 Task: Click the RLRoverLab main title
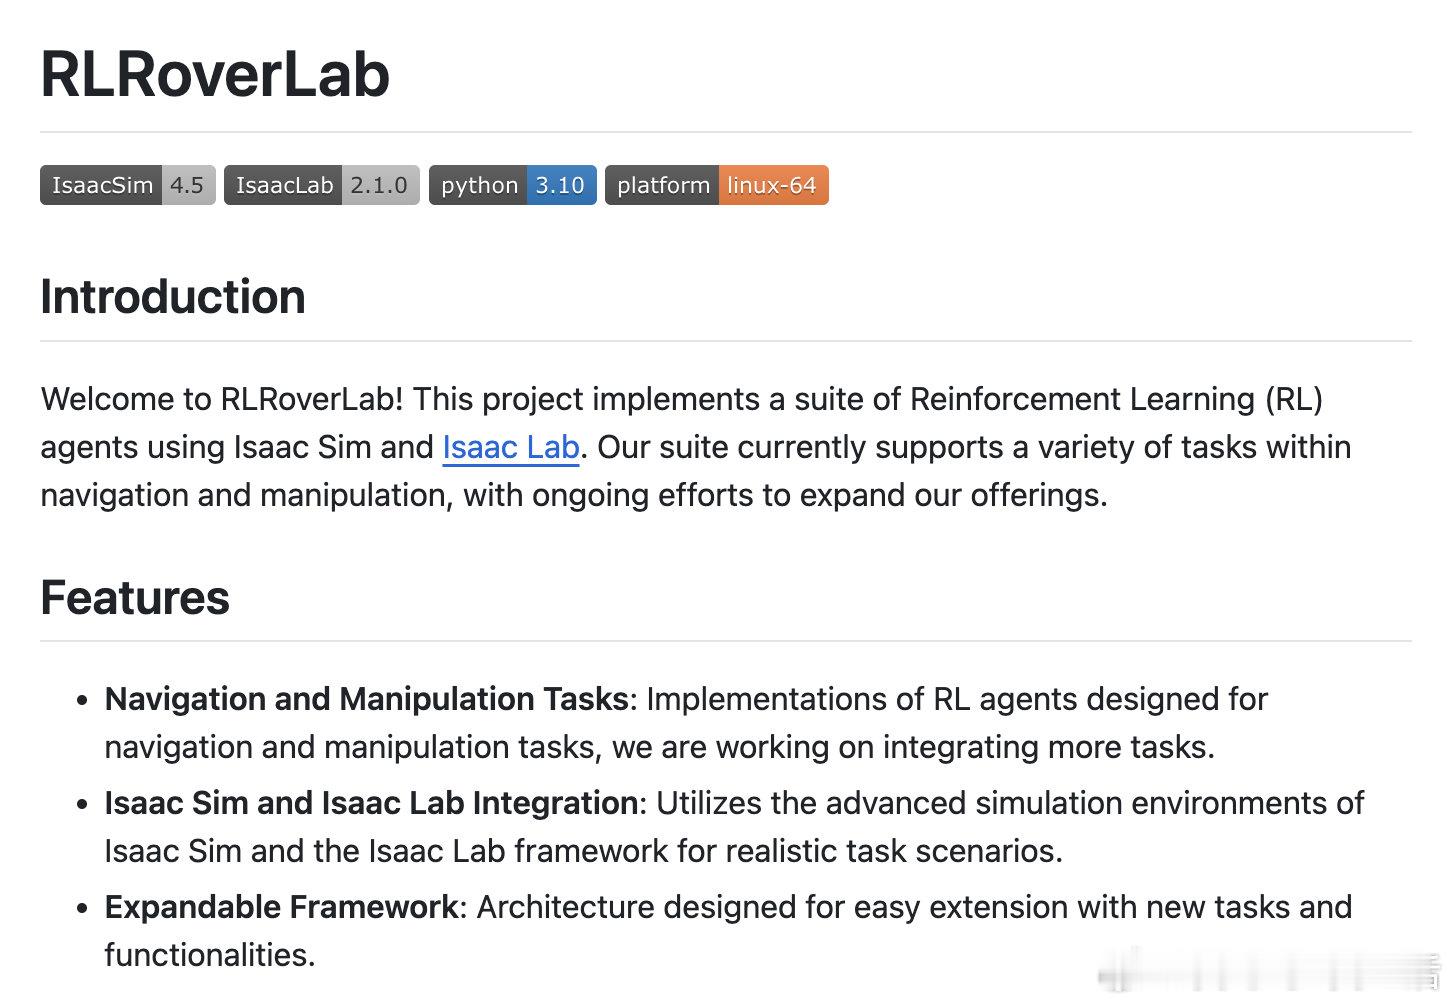[215, 74]
